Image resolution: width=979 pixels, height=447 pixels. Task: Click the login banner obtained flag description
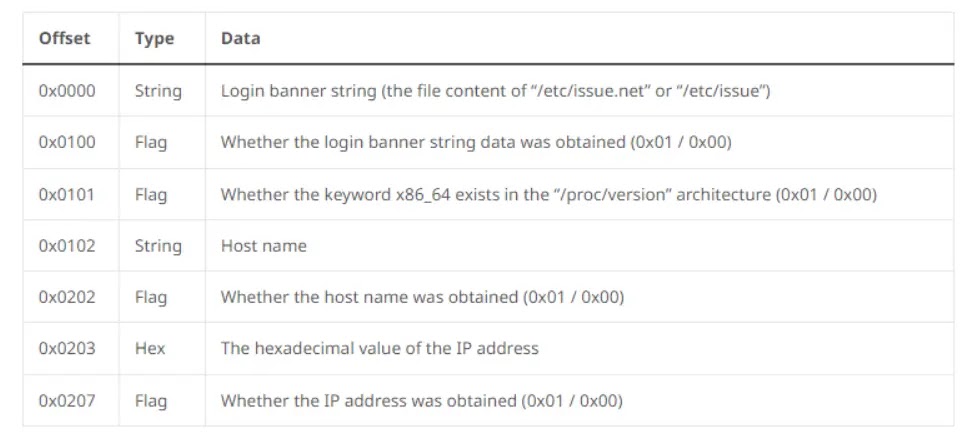pos(476,142)
